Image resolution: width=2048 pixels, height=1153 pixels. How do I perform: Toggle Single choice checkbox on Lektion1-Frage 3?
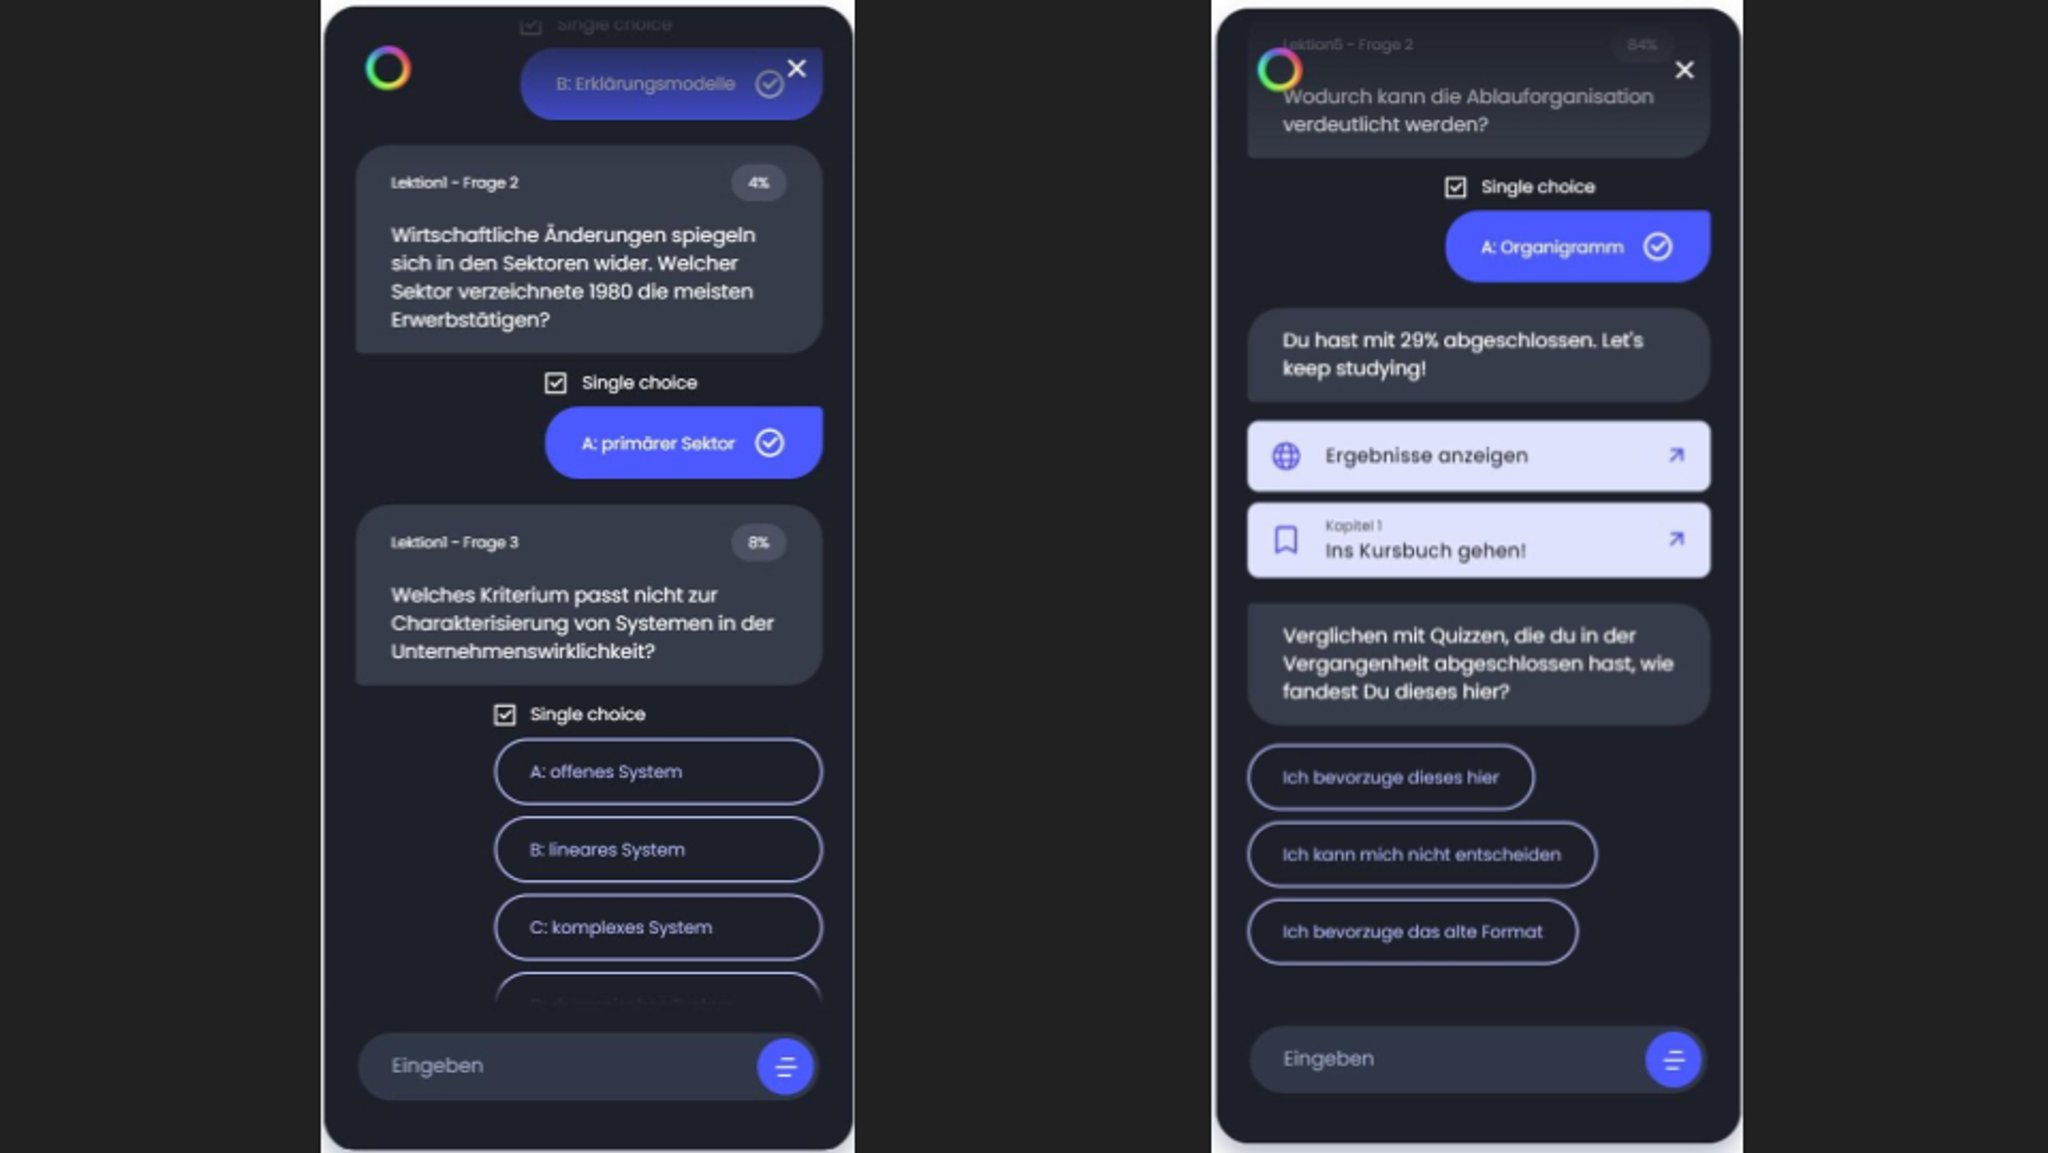pos(504,714)
